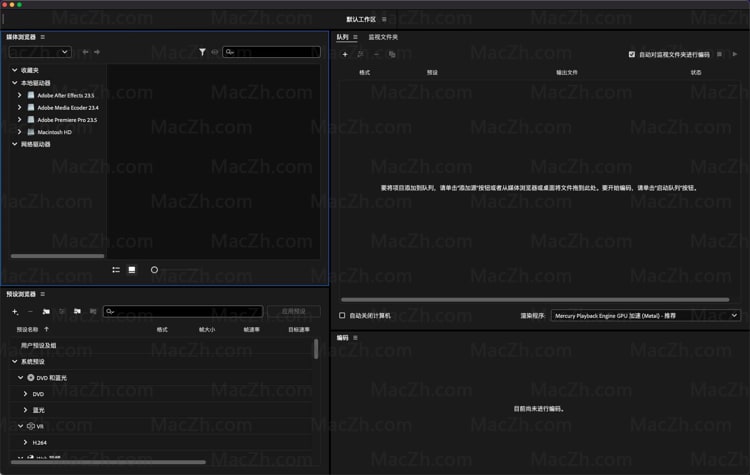Click the thumbnail zoom slider circle handle

(154, 270)
